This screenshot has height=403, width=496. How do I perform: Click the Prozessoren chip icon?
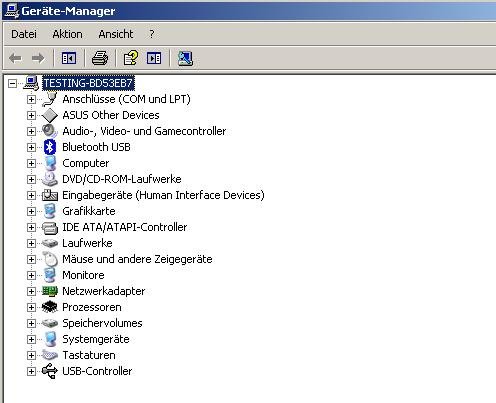click(x=50, y=307)
